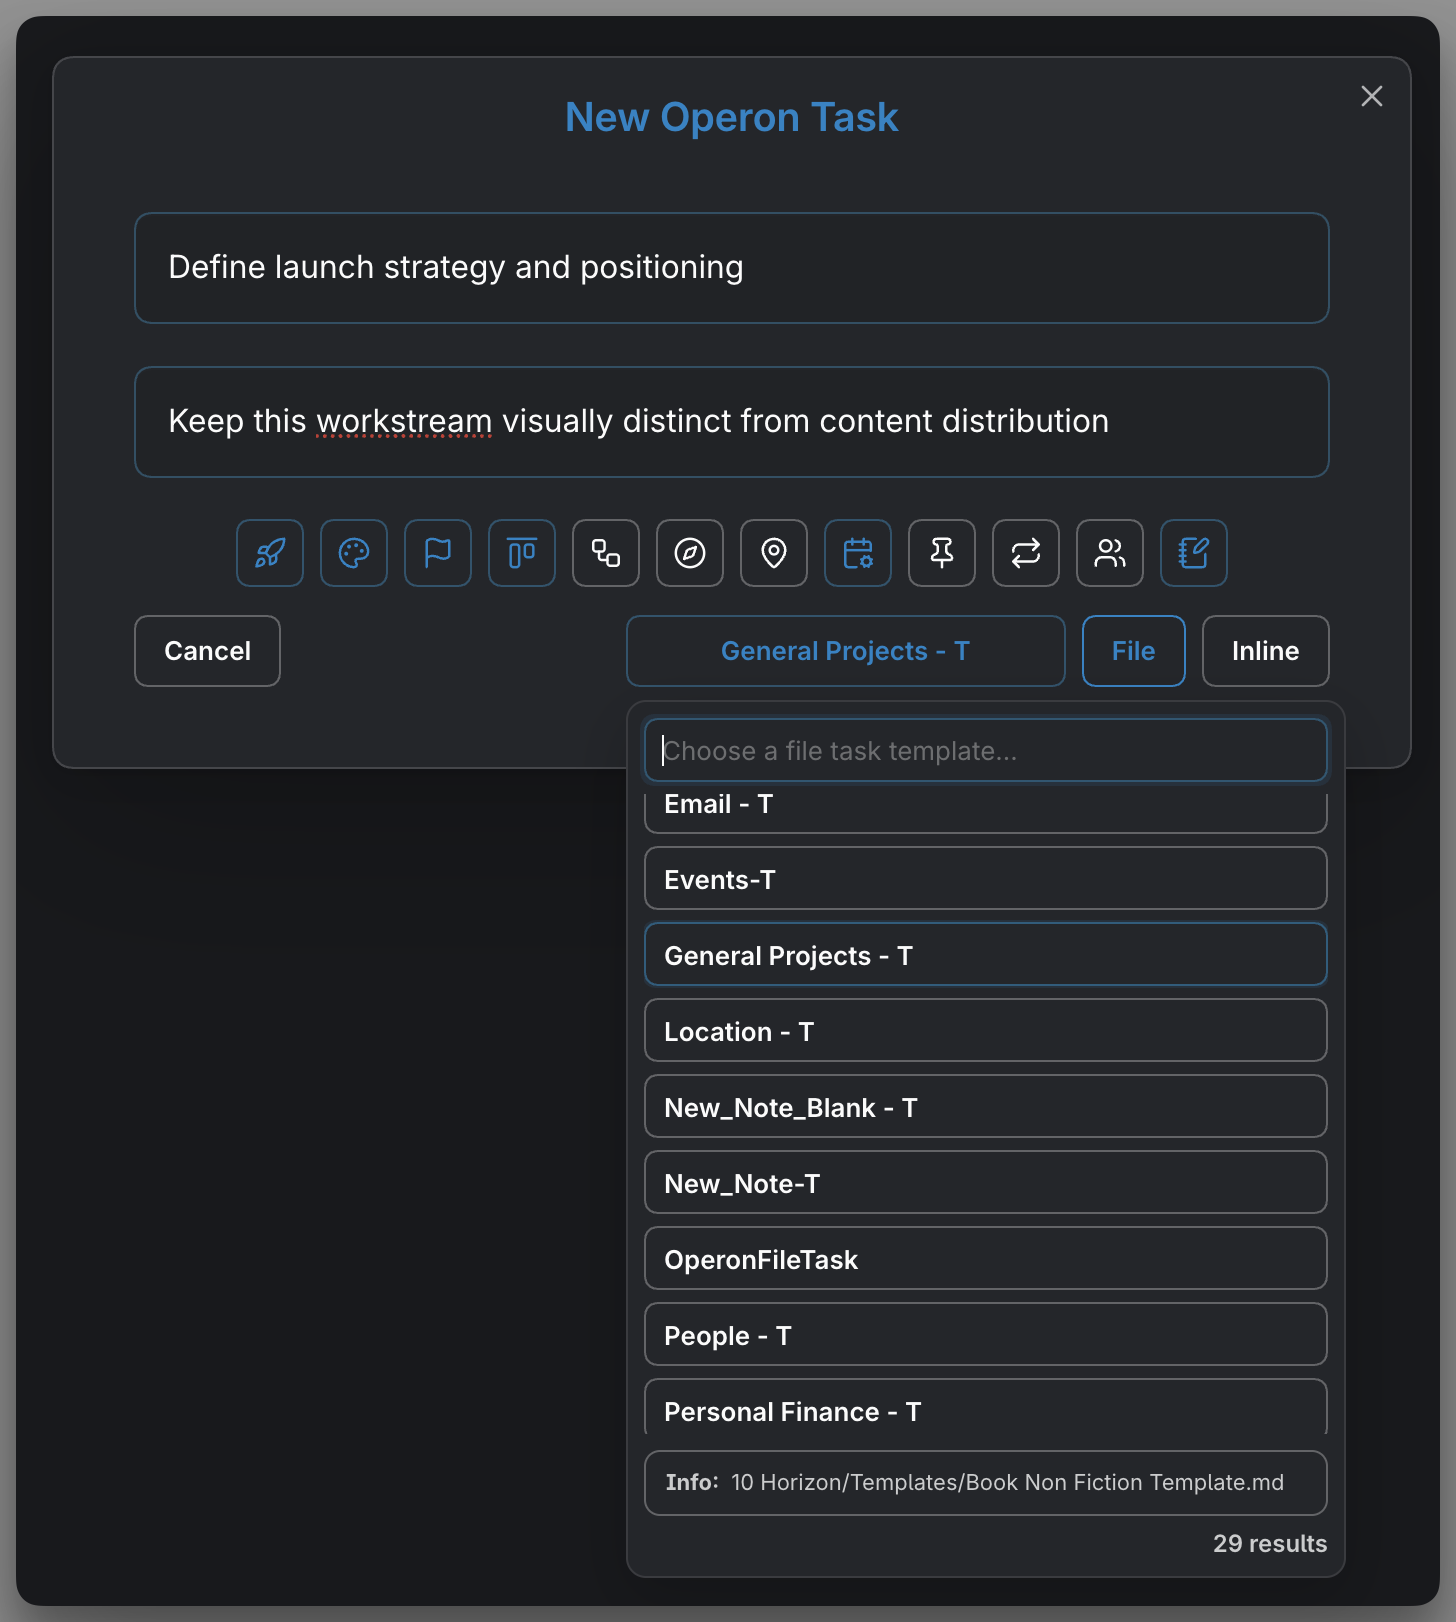Switch to File task mode
Screen dimensions: 1456x1622
point(1134,651)
